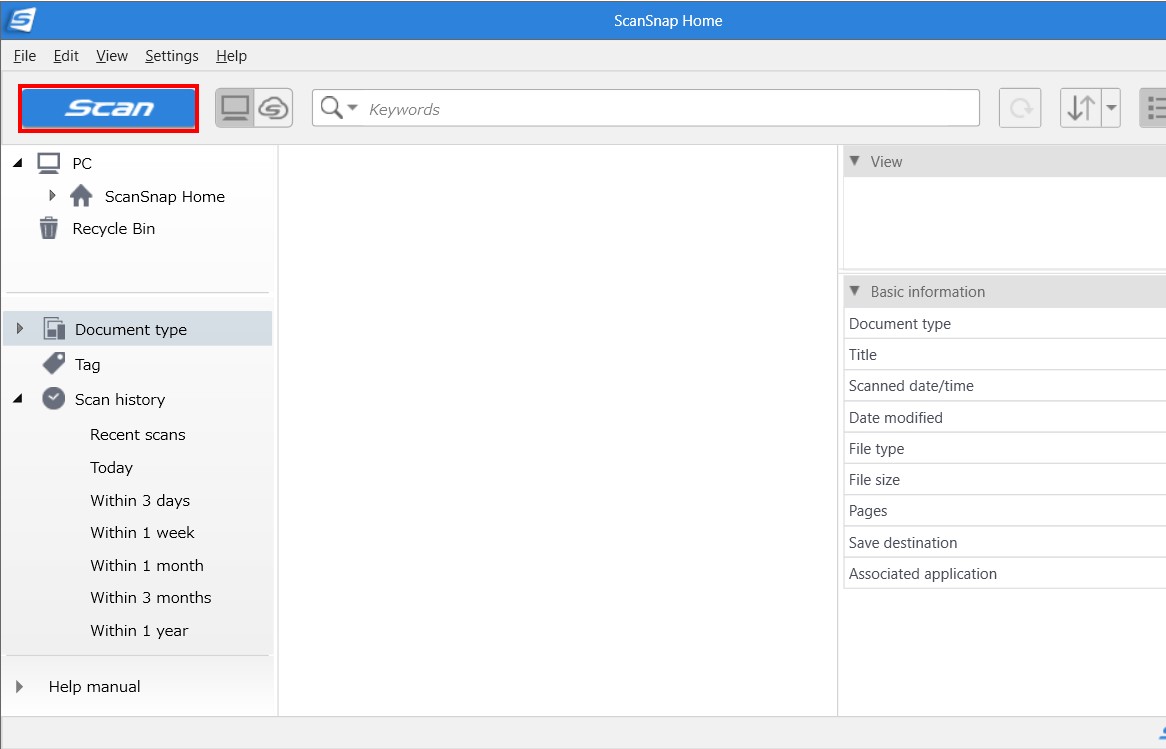Viewport: 1166px width, 749px height.
Task: Click the Scanned date/time row
Action: [x=1005, y=386]
